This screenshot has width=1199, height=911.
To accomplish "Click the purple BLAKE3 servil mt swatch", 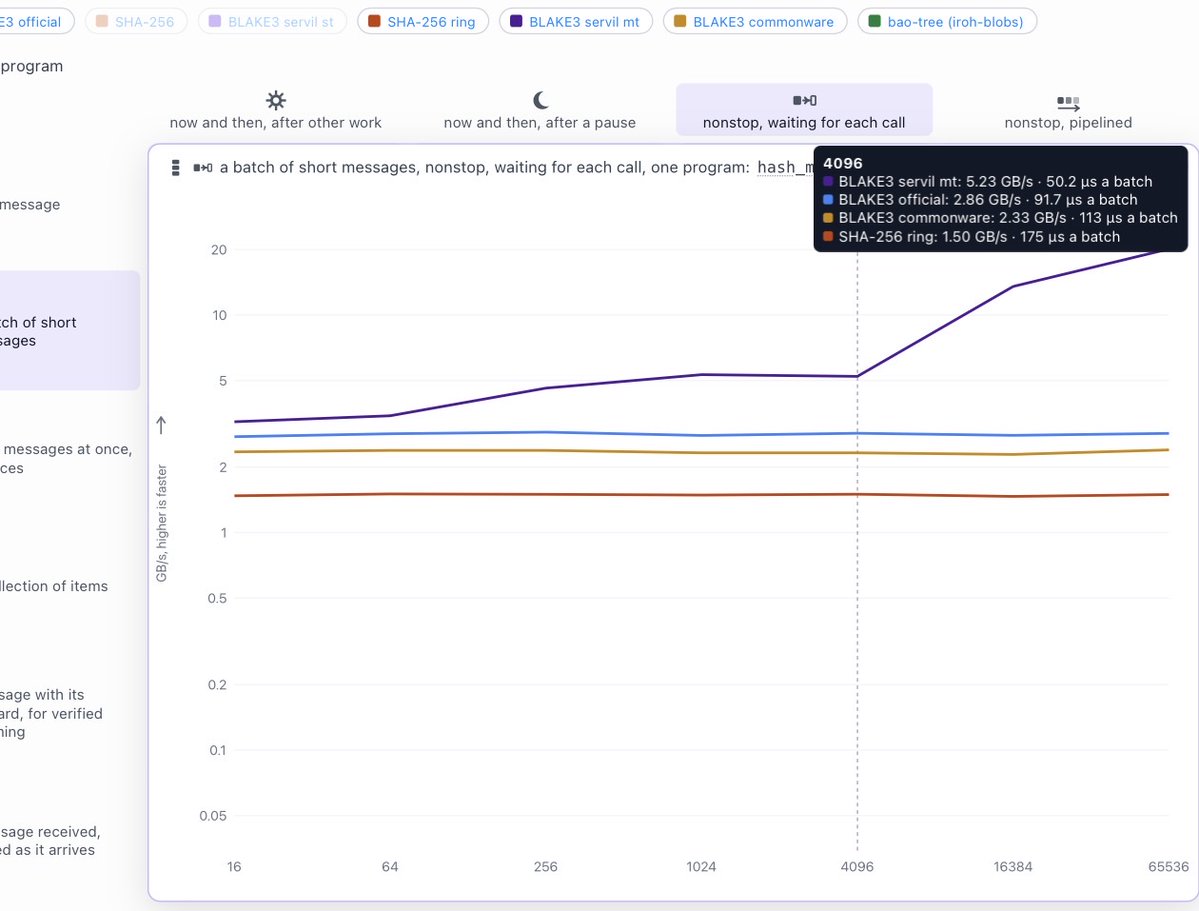I will pos(516,21).
